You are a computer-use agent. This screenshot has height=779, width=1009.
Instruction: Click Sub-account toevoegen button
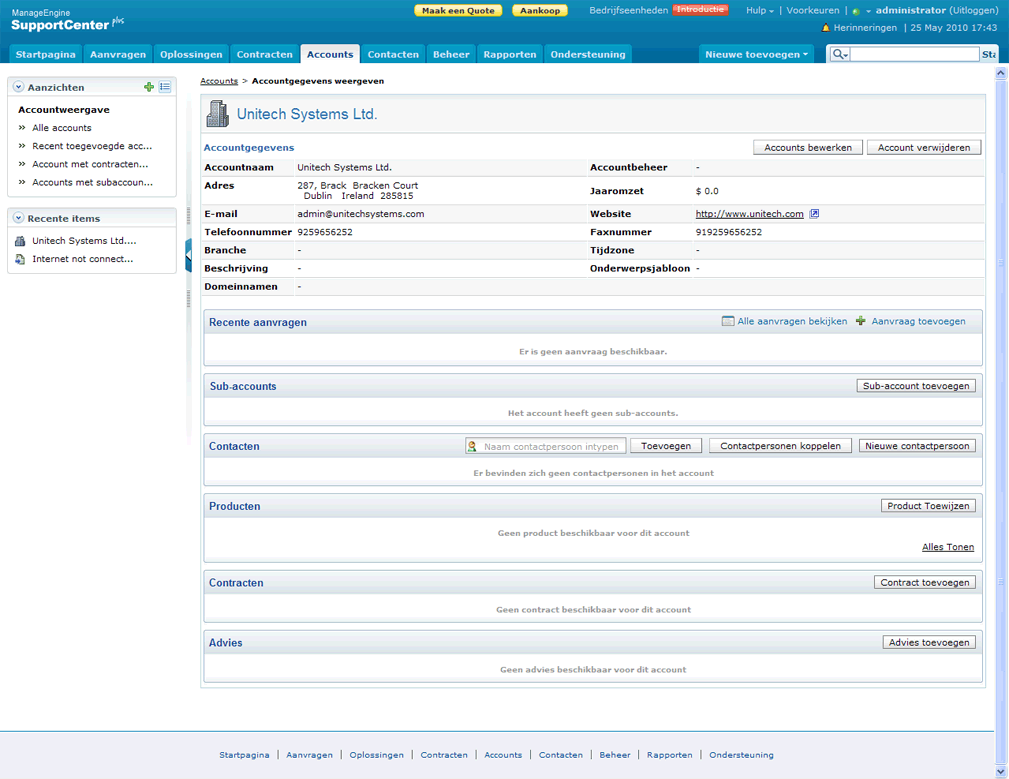point(916,386)
